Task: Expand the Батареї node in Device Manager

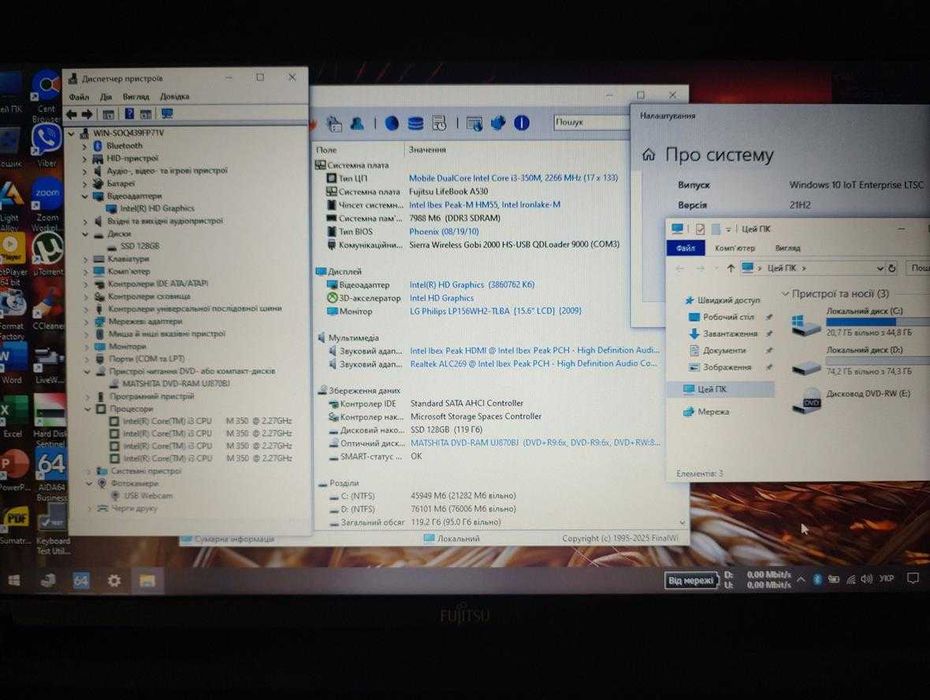Action: click(84, 183)
